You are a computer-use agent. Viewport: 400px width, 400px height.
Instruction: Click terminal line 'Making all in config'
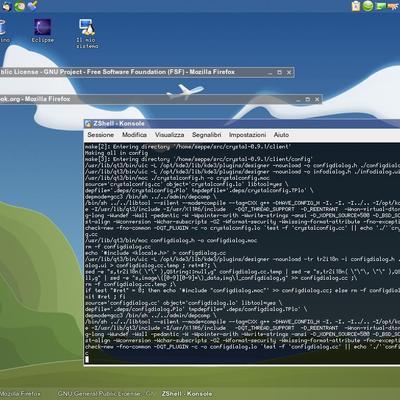pos(116,153)
